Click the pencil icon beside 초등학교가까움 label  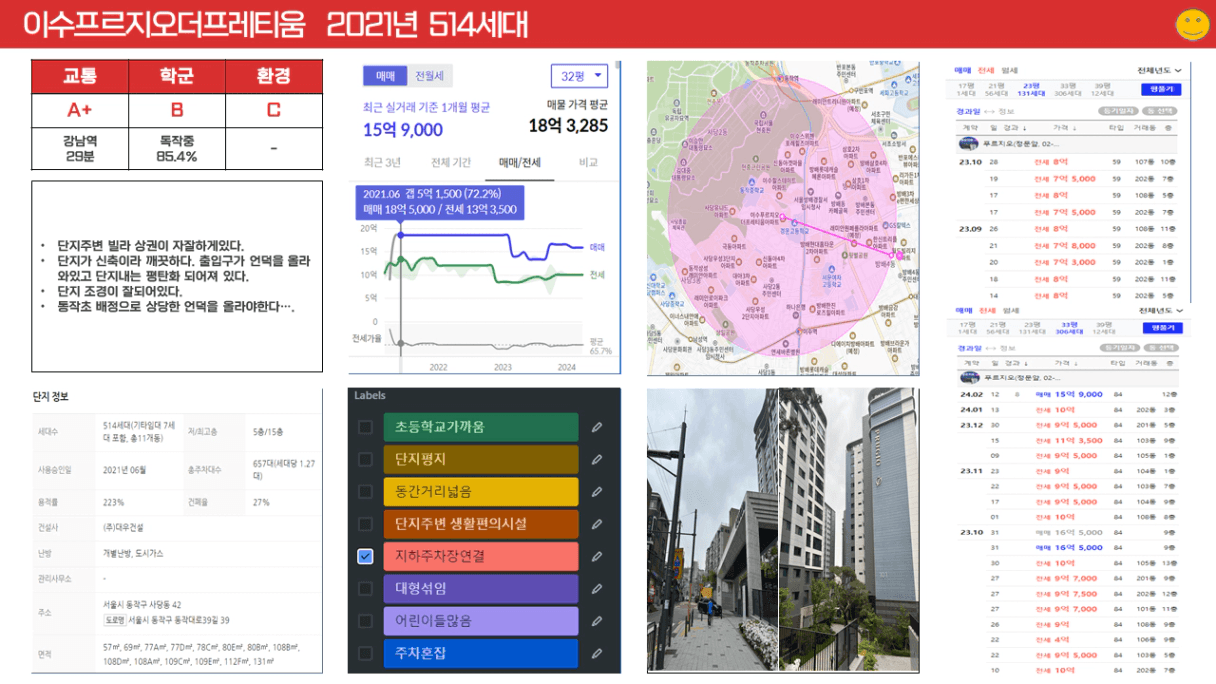pos(597,427)
